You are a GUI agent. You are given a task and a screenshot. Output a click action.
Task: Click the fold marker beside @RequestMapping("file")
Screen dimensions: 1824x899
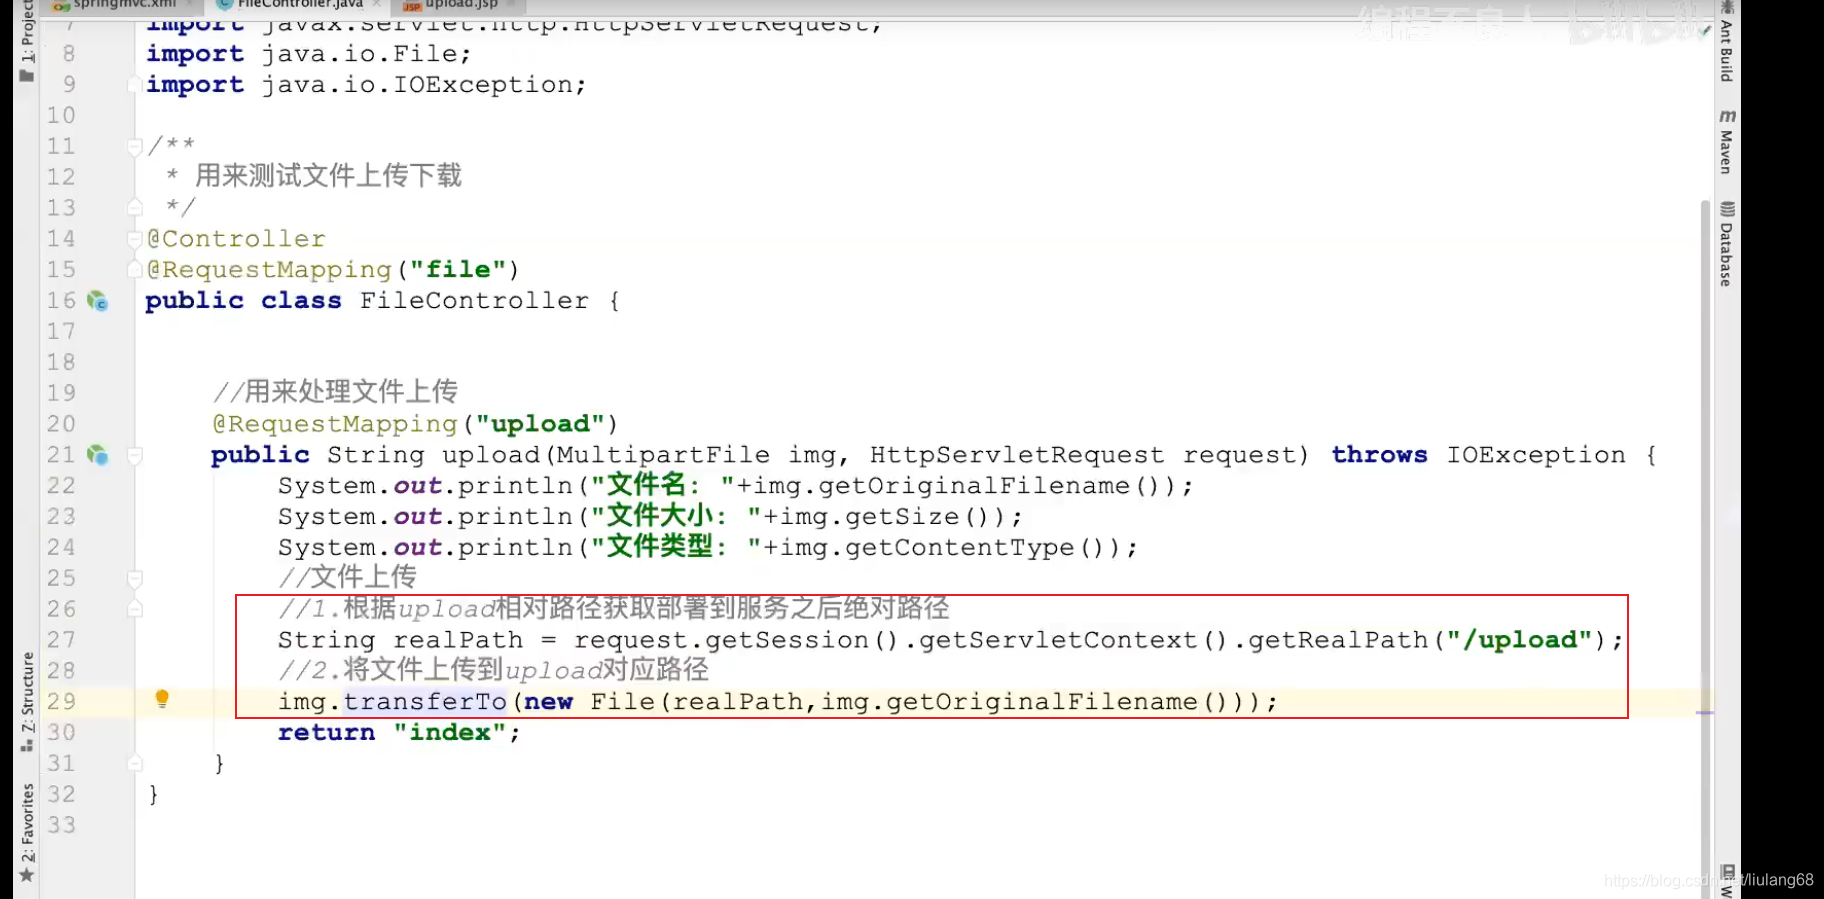click(x=135, y=270)
